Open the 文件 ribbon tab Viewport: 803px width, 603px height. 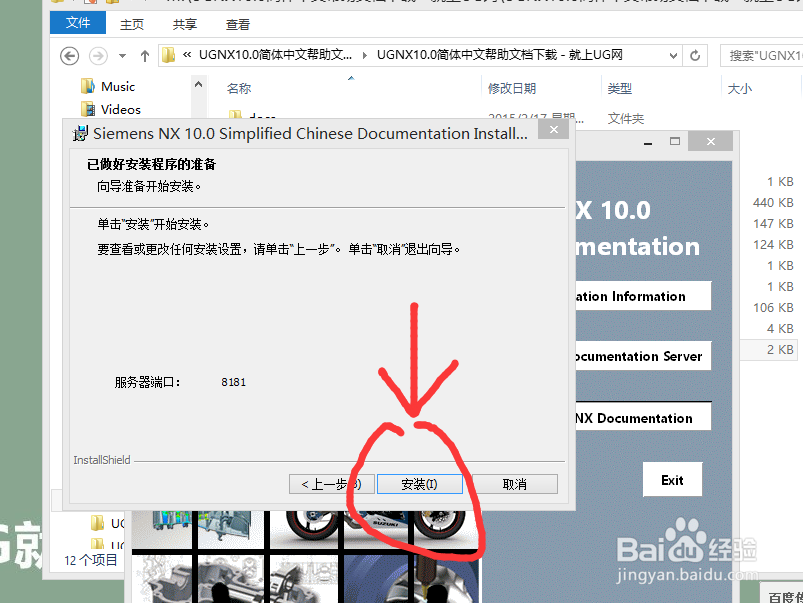click(x=78, y=23)
